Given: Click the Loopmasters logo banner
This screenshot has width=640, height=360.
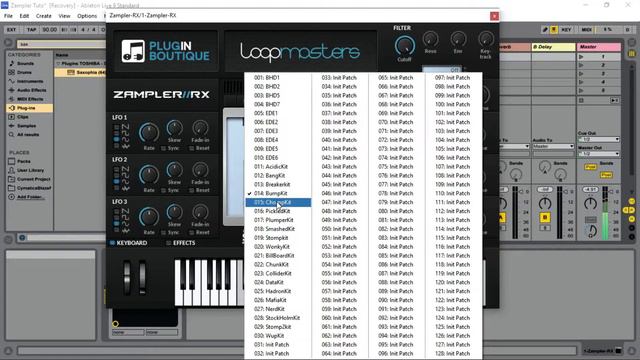Looking at the screenshot, I should pos(300,52).
